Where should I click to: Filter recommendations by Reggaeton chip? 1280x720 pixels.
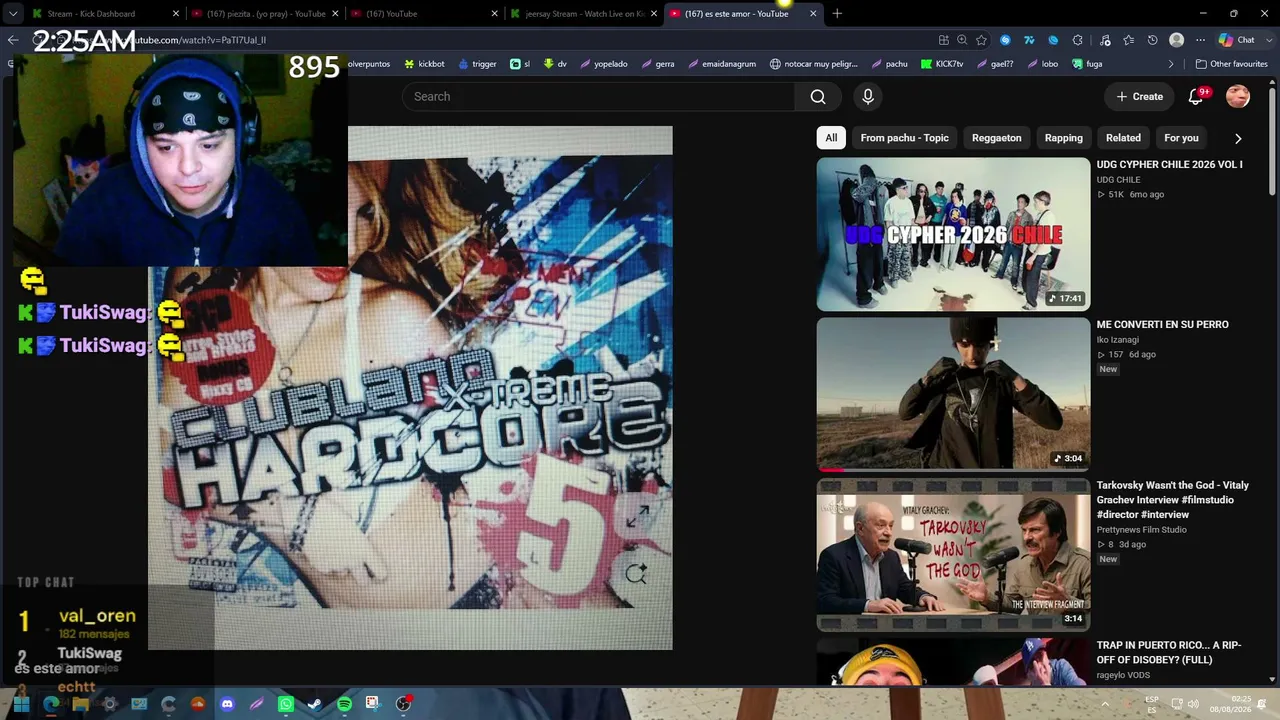tap(997, 138)
